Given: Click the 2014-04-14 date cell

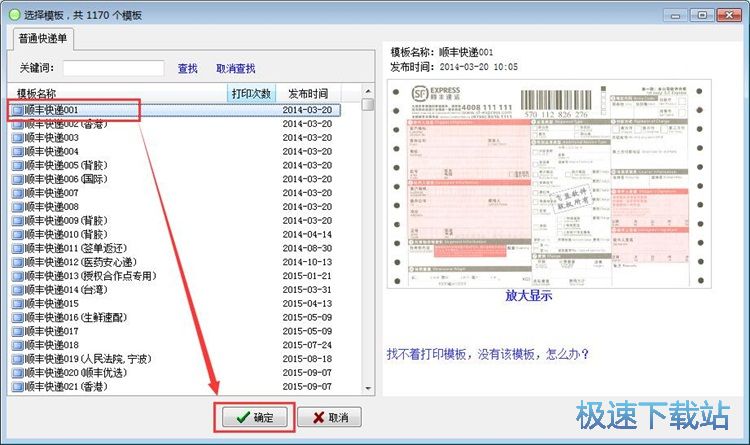Looking at the screenshot, I should tap(307, 235).
